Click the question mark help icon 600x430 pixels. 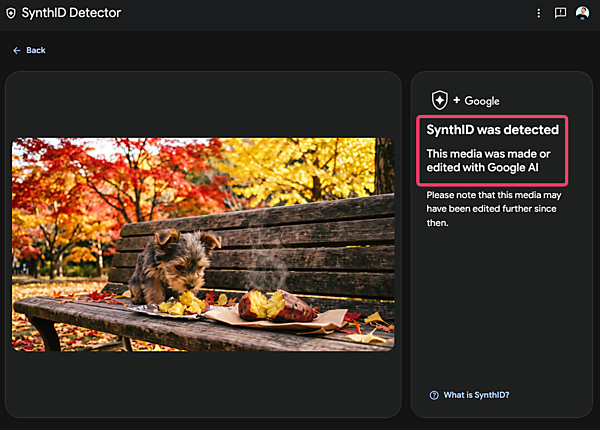pyautogui.click(x=434, y=395)
